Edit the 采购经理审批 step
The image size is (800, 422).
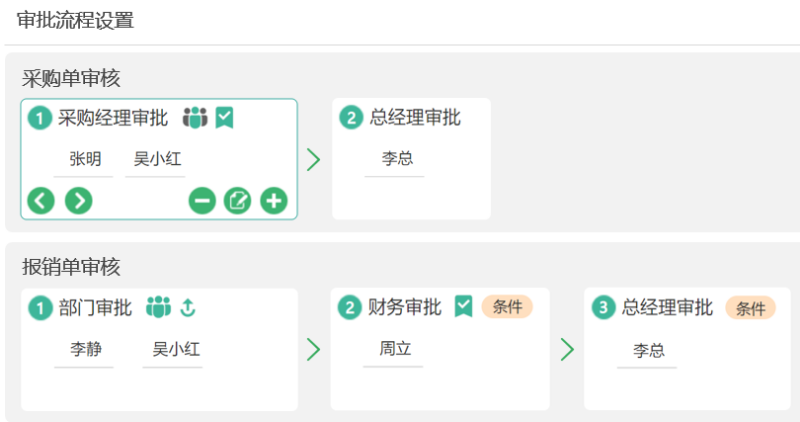coord(238,201)
